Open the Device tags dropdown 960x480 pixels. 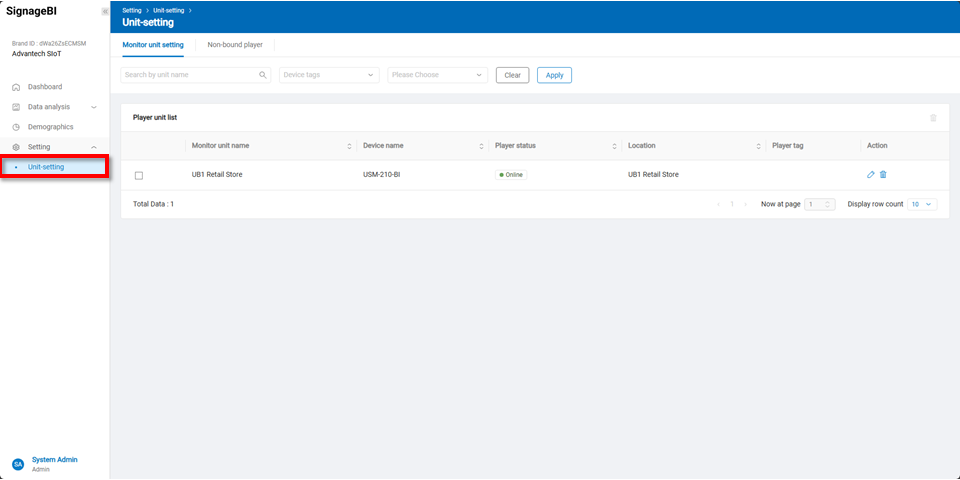coord(328,75)
